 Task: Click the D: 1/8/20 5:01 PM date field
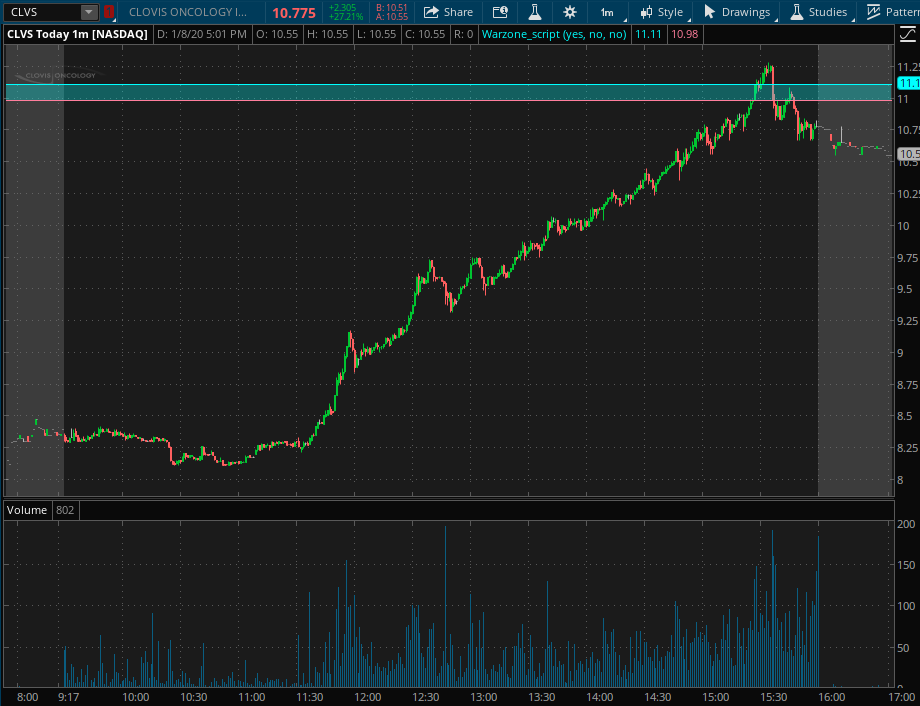click(x=202, y=34)
